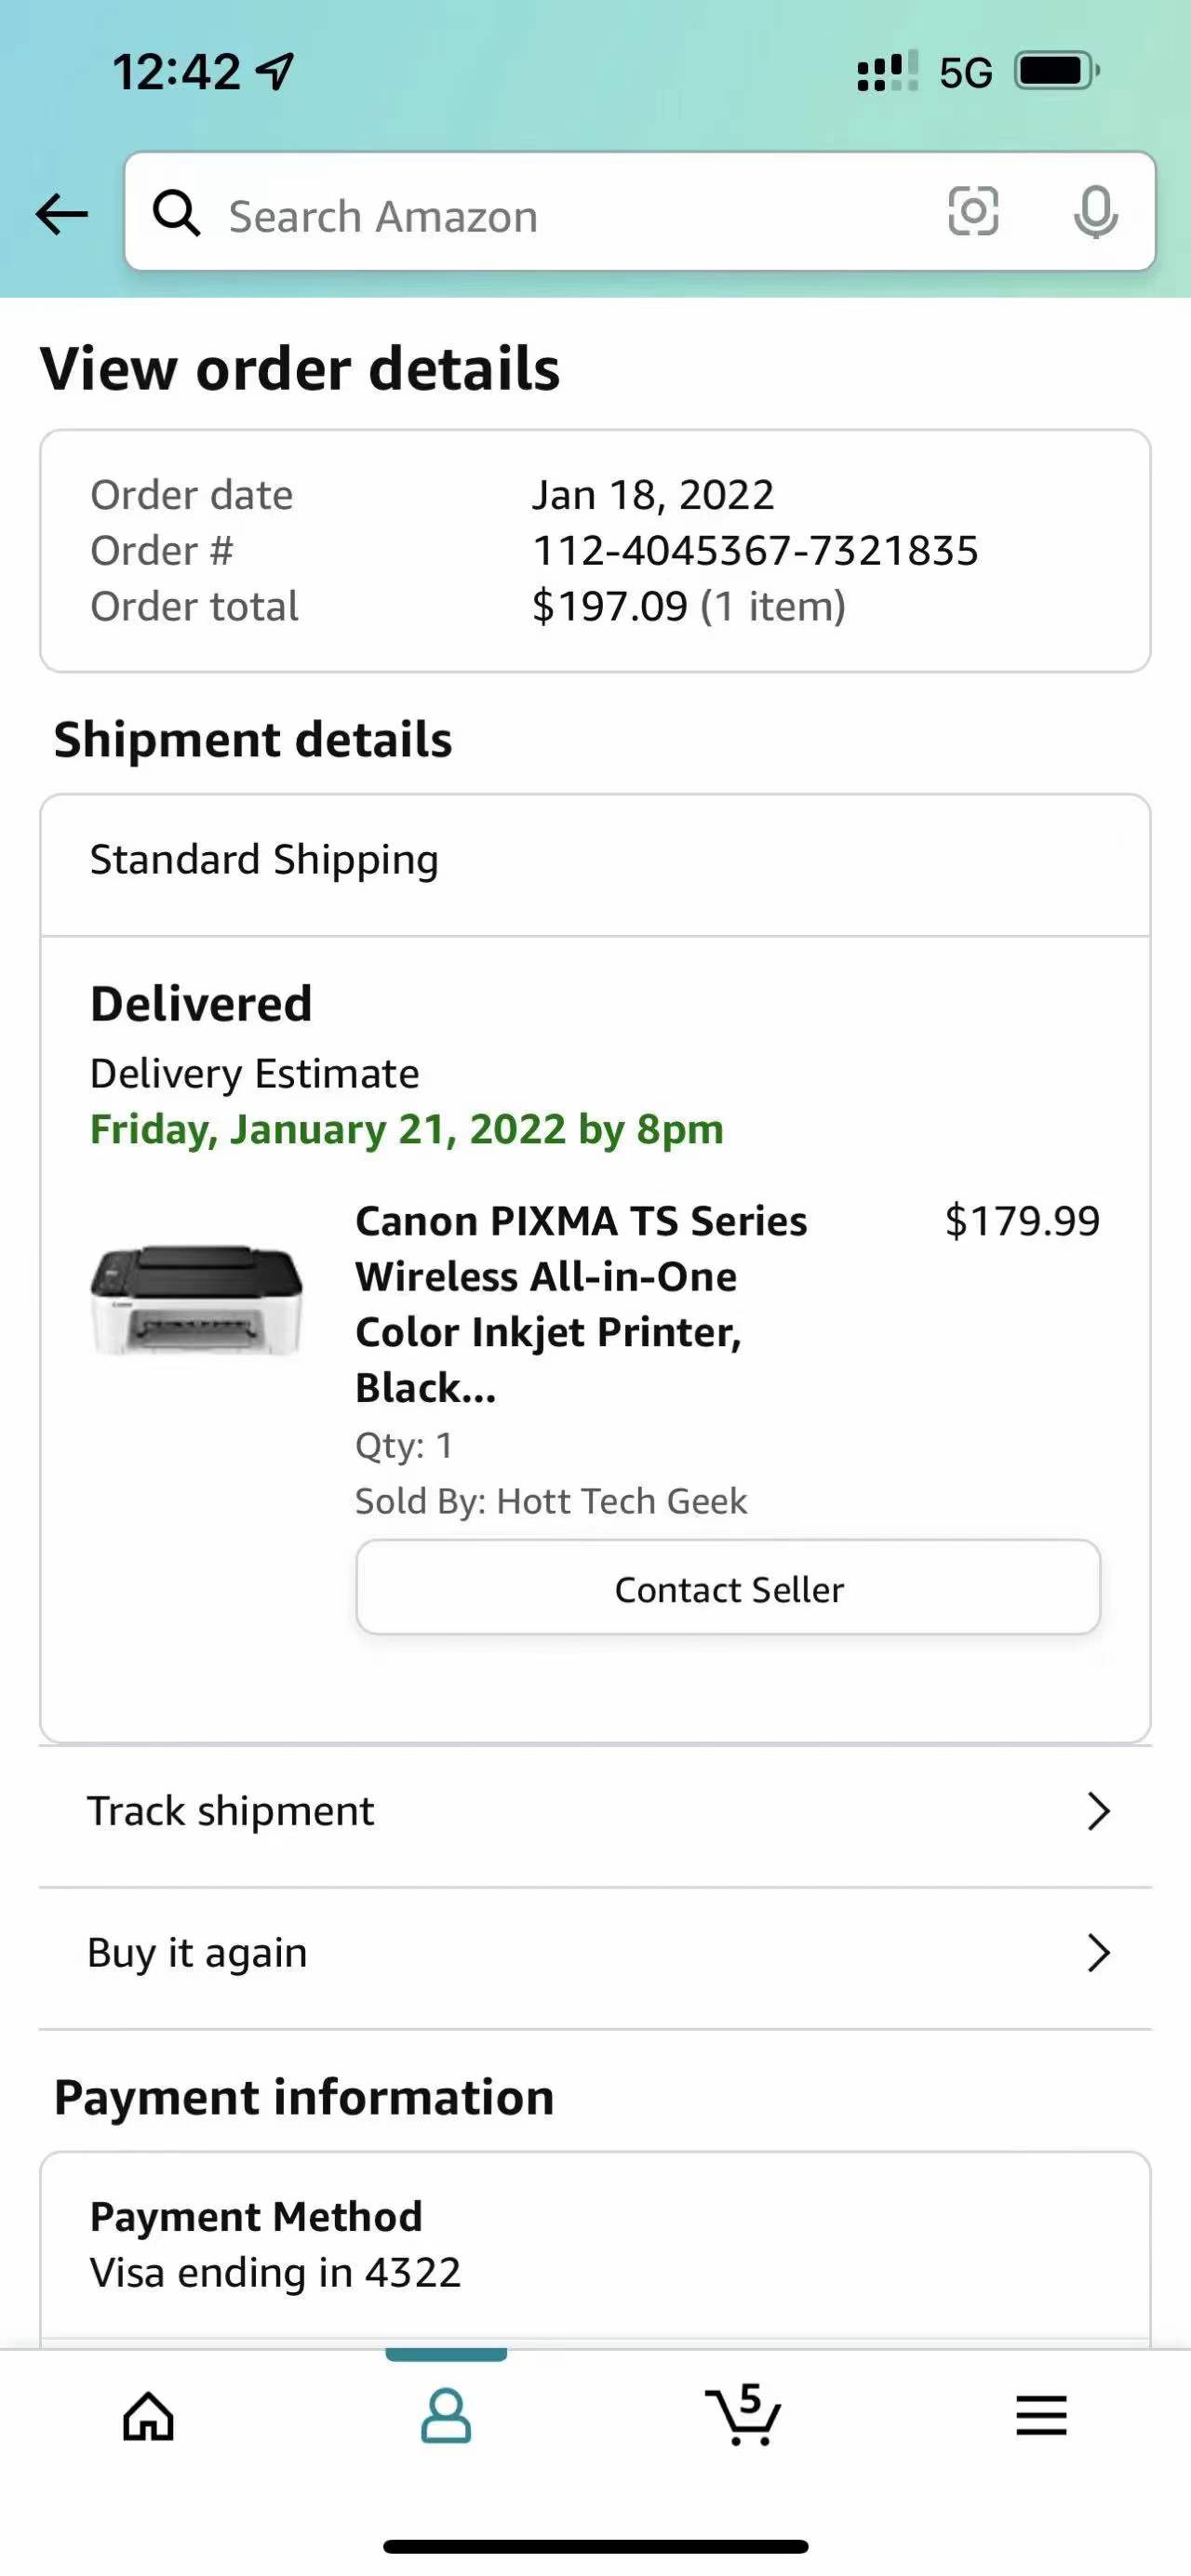Open the Canon PIXMA printer title link
This screenshot has height=2576, width=1191.
click(580, 1303)
